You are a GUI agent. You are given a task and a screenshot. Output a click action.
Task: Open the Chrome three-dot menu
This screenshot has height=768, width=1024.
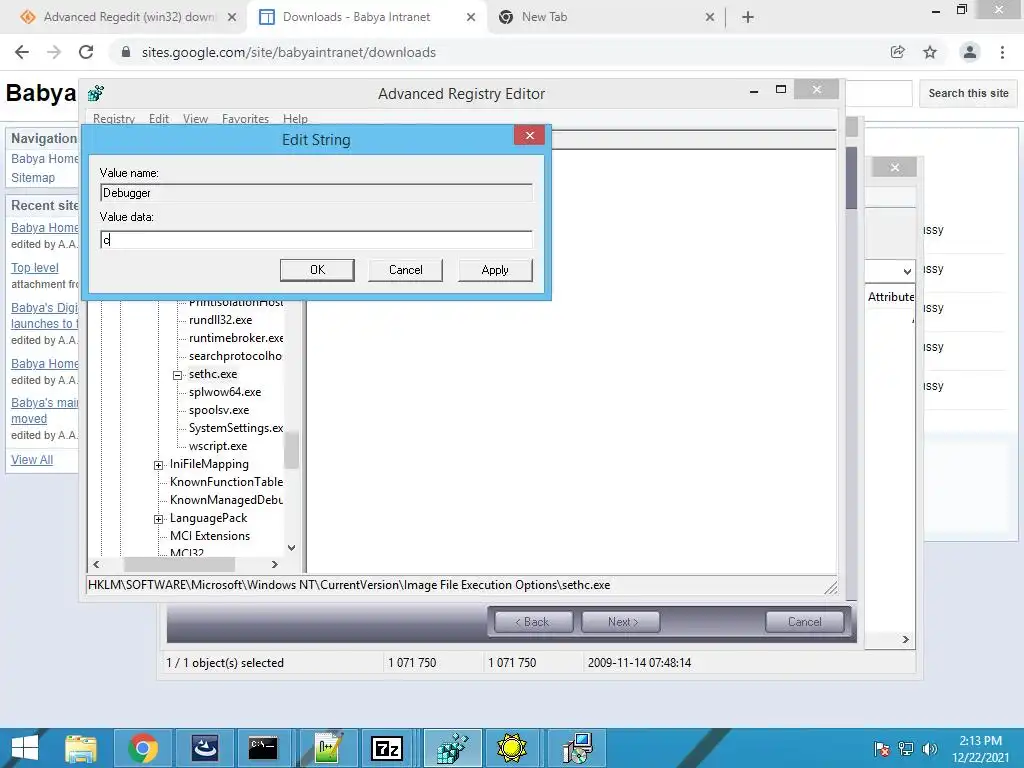pos(1002,52)
